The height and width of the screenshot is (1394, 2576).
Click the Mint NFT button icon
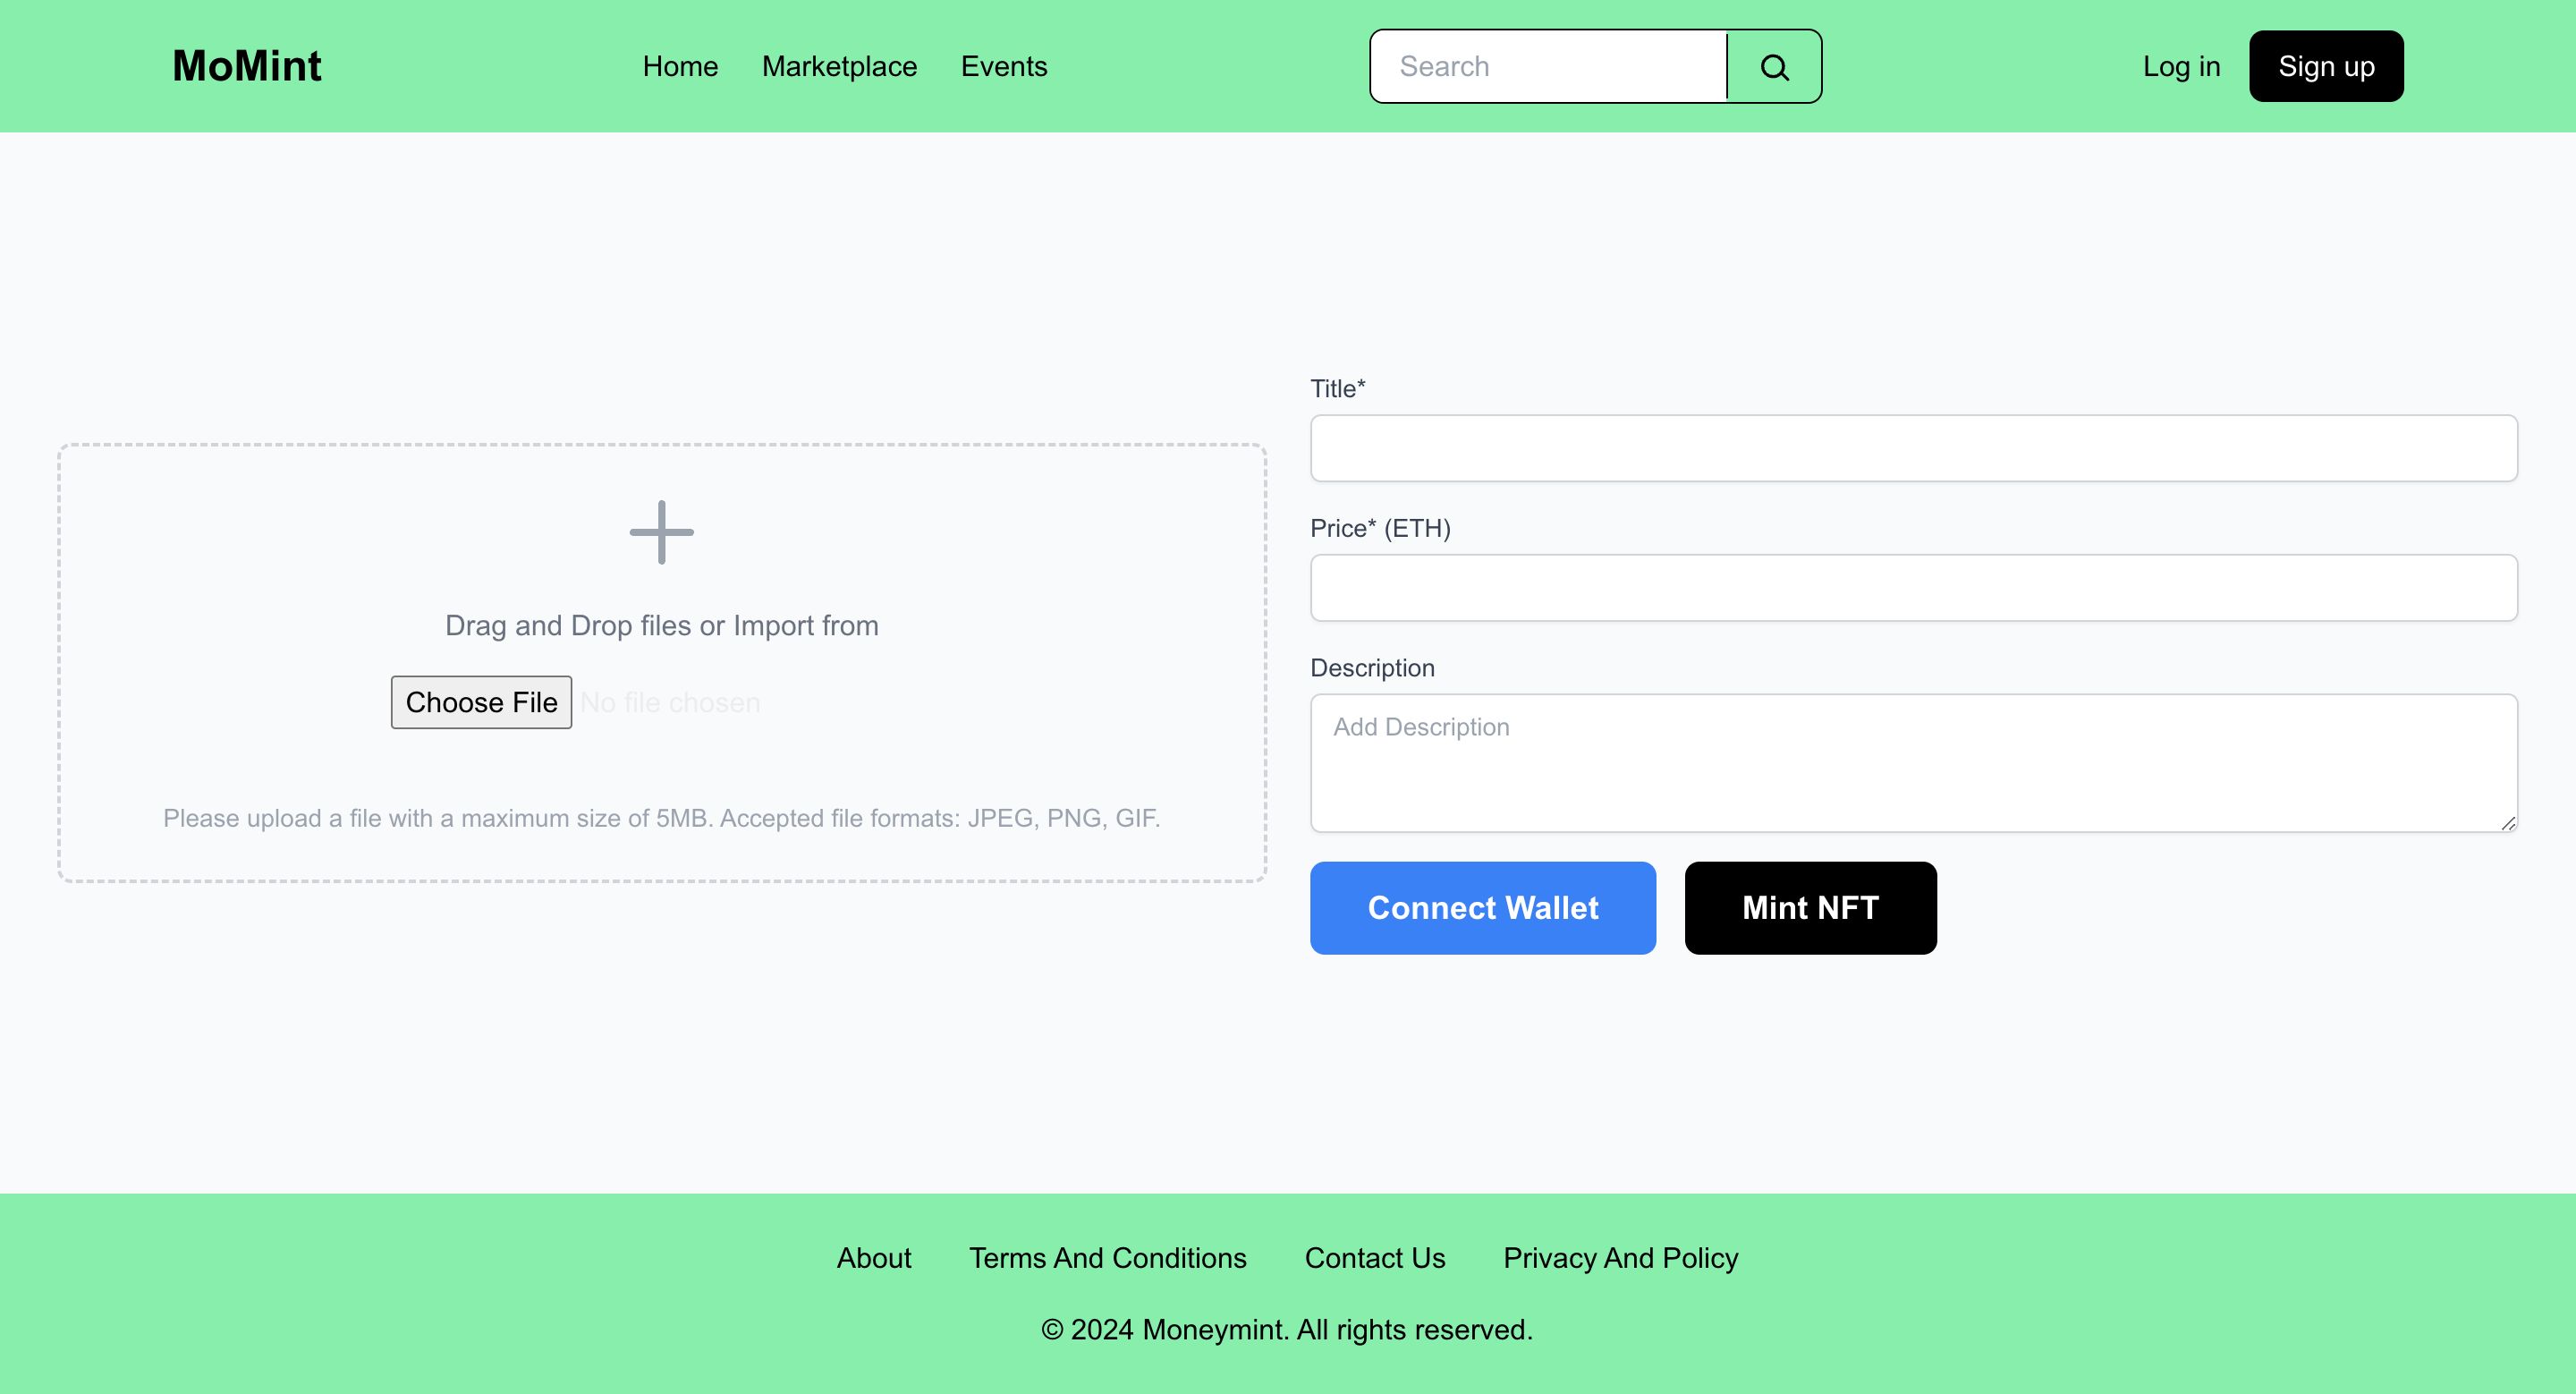1810,906
